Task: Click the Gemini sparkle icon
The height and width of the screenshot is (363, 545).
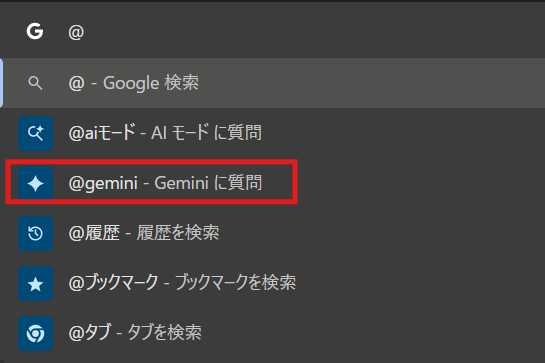Action: click(x=35, y=183)
